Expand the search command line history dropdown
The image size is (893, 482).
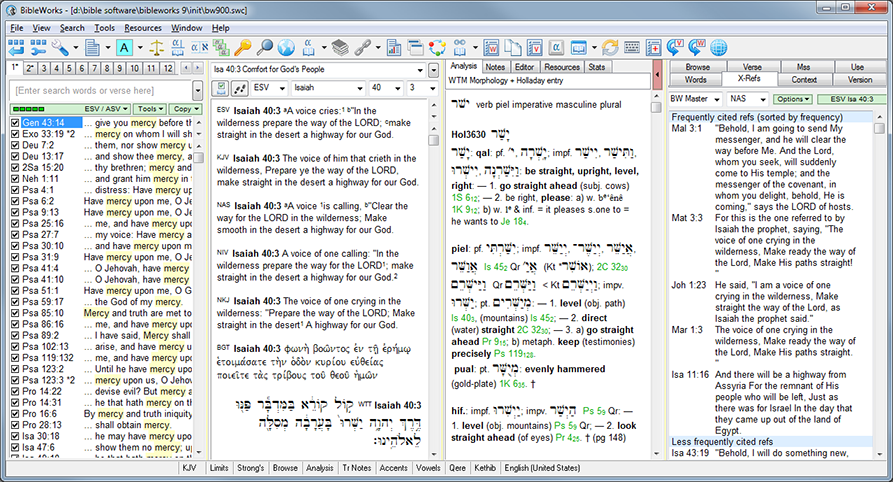(x=198, y=91)
